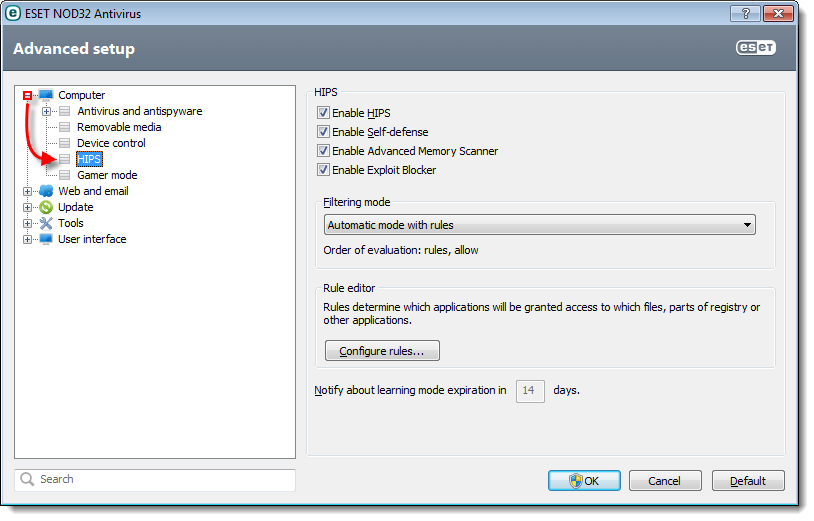Select Device control tree item
The height and width of the screenshot is (521, 814).
click(111, 143)
